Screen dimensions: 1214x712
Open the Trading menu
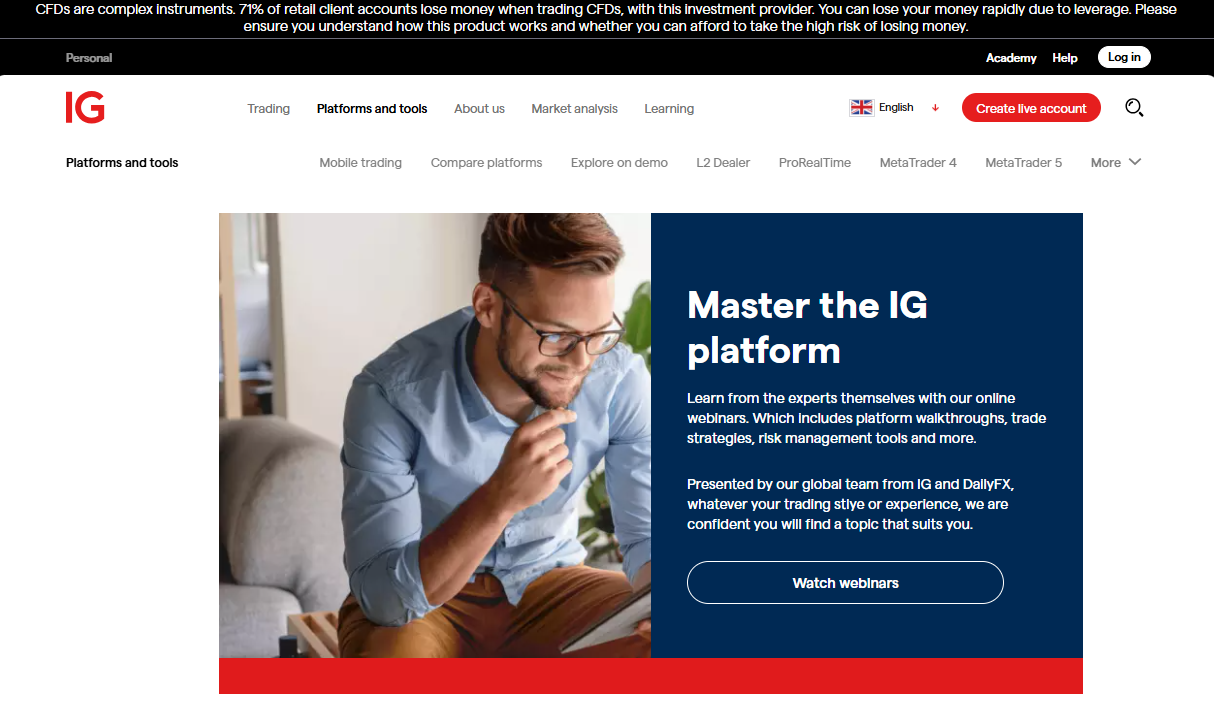[269, 108]
